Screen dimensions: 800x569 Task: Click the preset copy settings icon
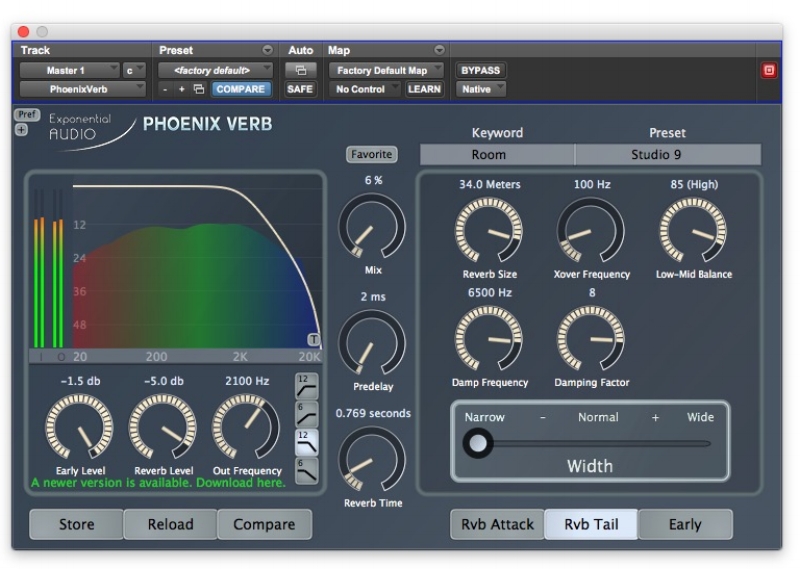(x=199, y=89)
